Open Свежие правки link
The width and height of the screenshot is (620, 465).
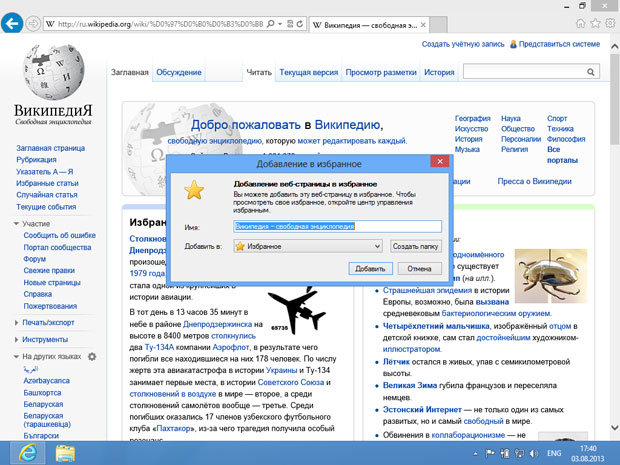49,270
